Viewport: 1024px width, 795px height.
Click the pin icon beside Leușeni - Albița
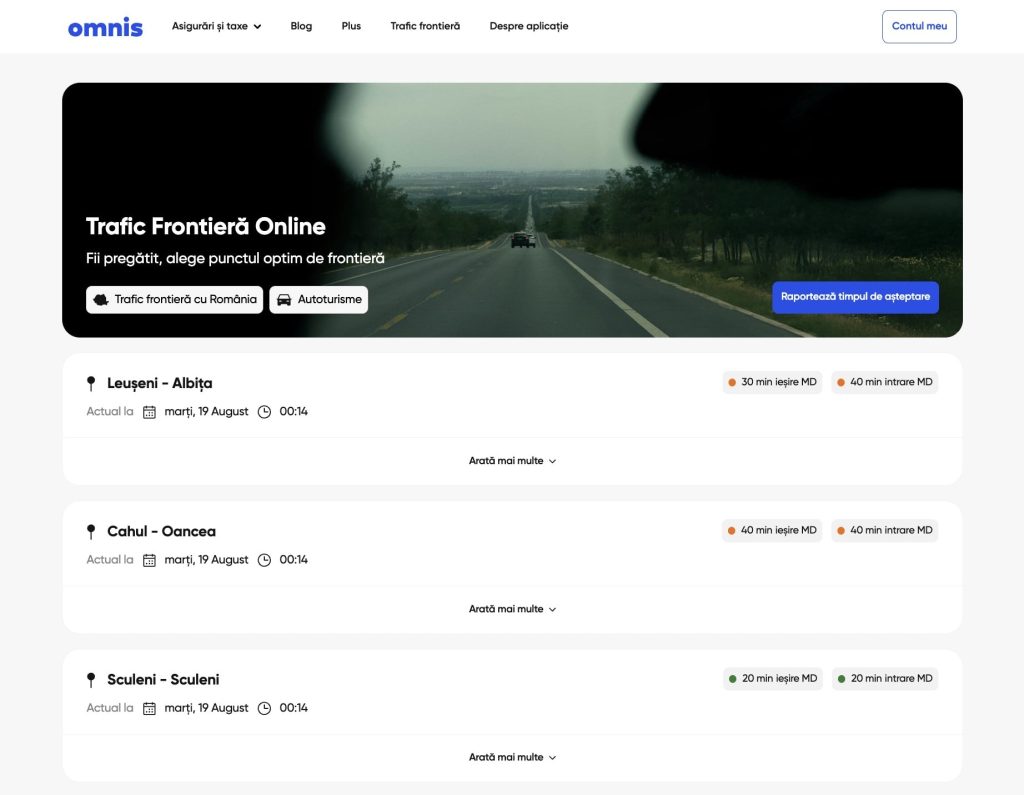(x=91, y=383)
